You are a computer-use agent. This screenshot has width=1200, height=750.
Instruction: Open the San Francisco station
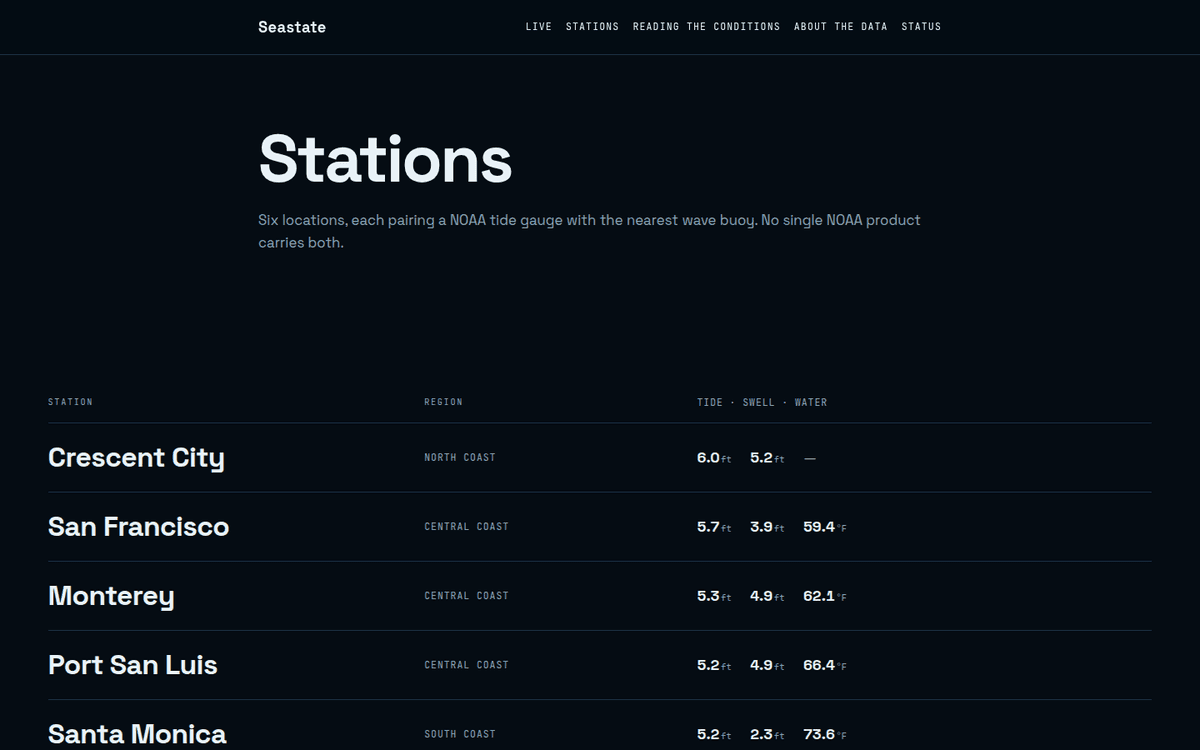click(x=138, y=527)
